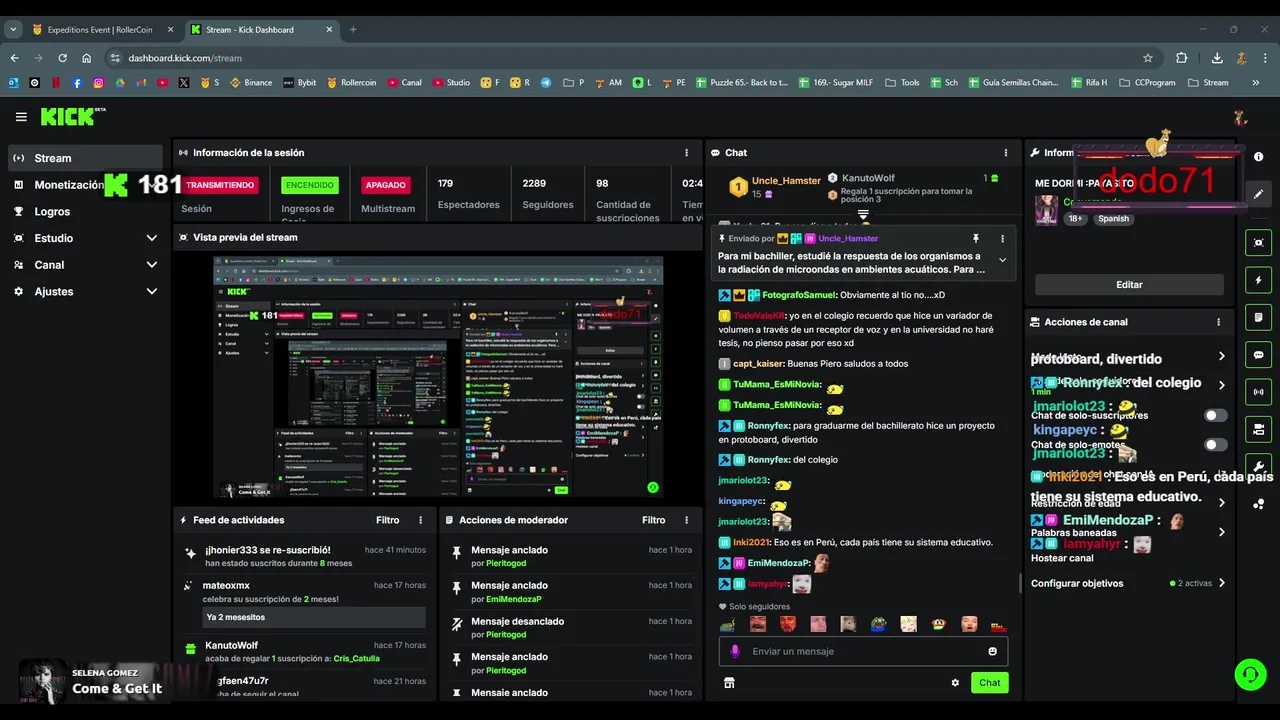Open activity feed three-dot menu
Image resolution: width=1280 pixels, height=720 pixels.
click(x=421, y=520)
